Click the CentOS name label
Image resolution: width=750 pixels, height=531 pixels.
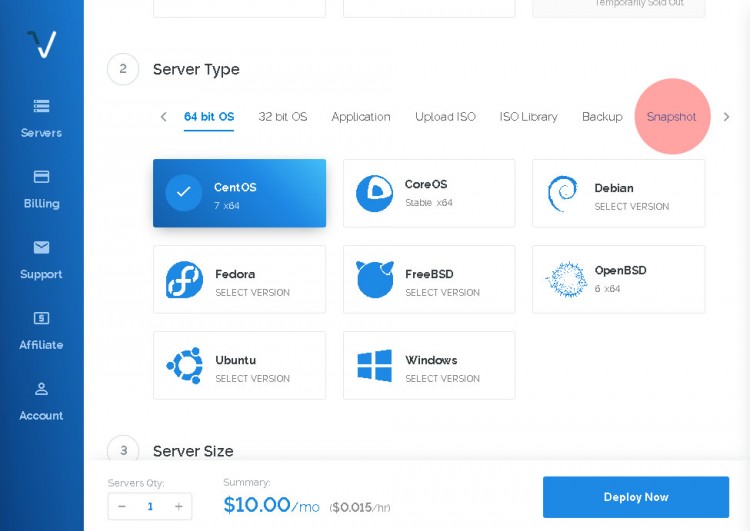[x=235, y=188]
